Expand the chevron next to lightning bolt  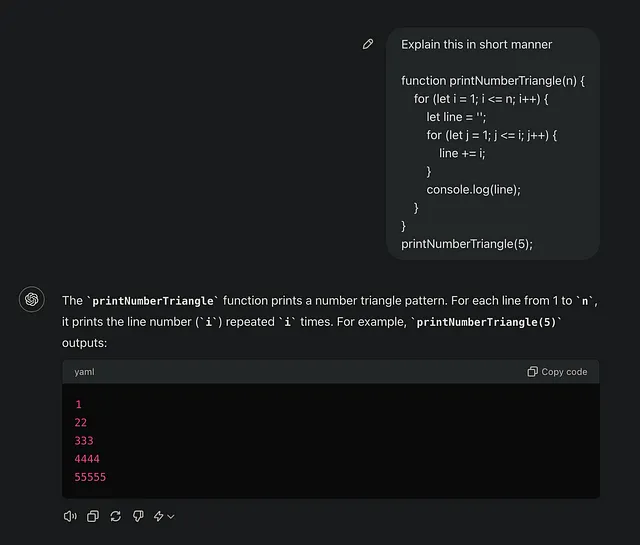[x=171, y=517]
